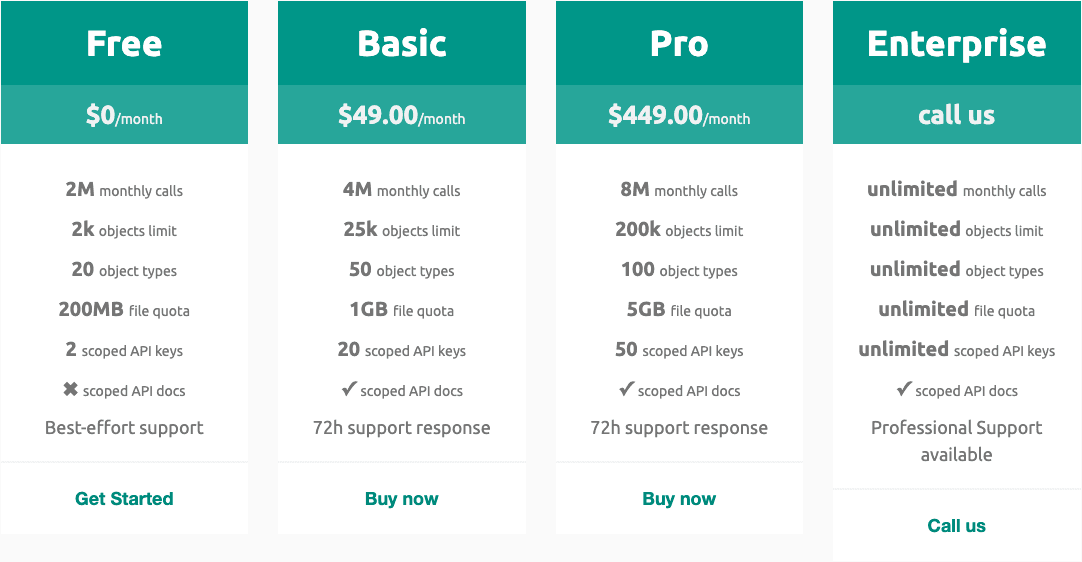Click the $0/month price banner

coord(124,115)
